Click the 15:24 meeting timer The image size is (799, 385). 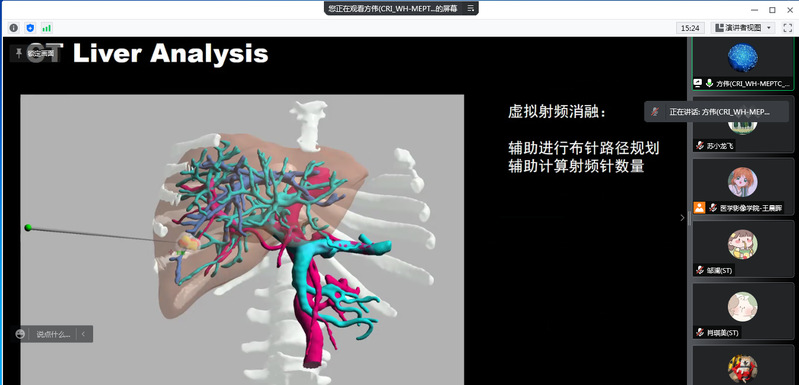coord(690,28)
